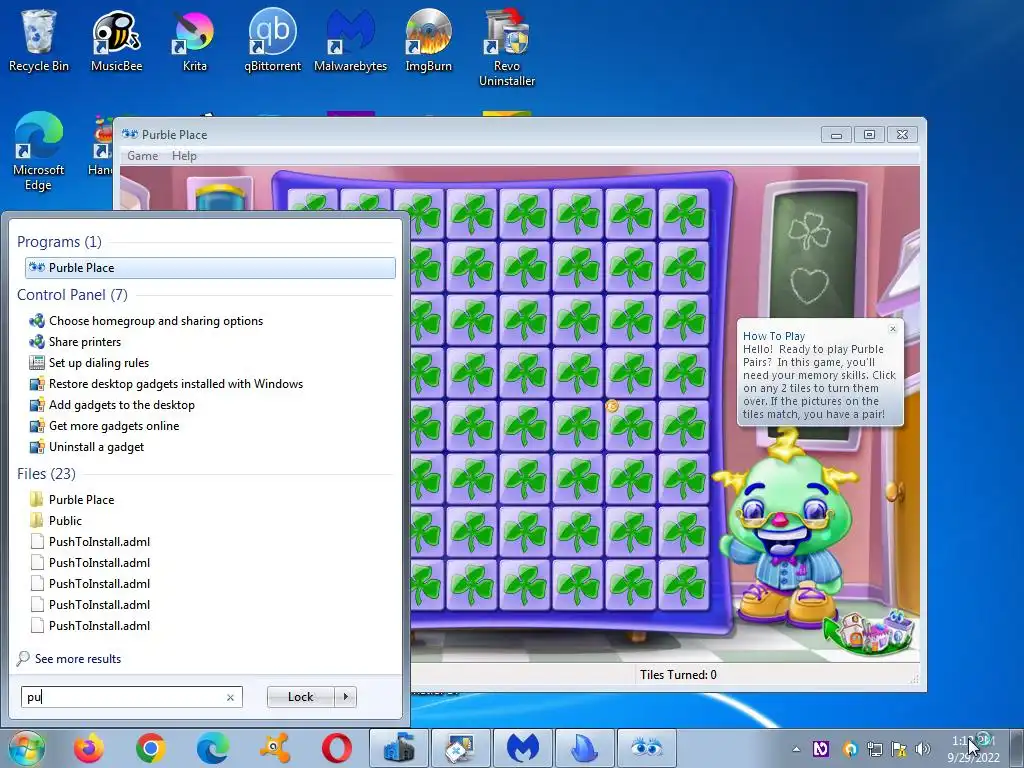Open Avast from the taskbar
This screenshot has height=768, width=1024.
point(275,748)
